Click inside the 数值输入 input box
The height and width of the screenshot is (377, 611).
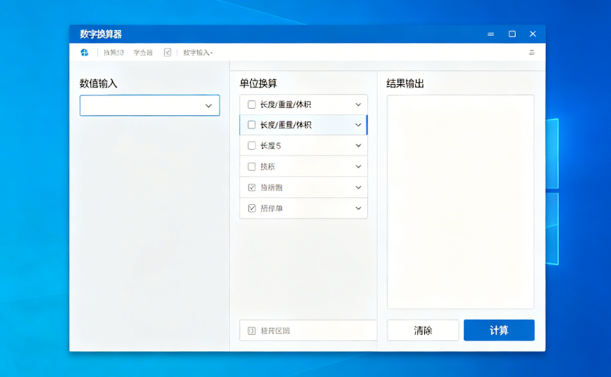click(150, 105)
